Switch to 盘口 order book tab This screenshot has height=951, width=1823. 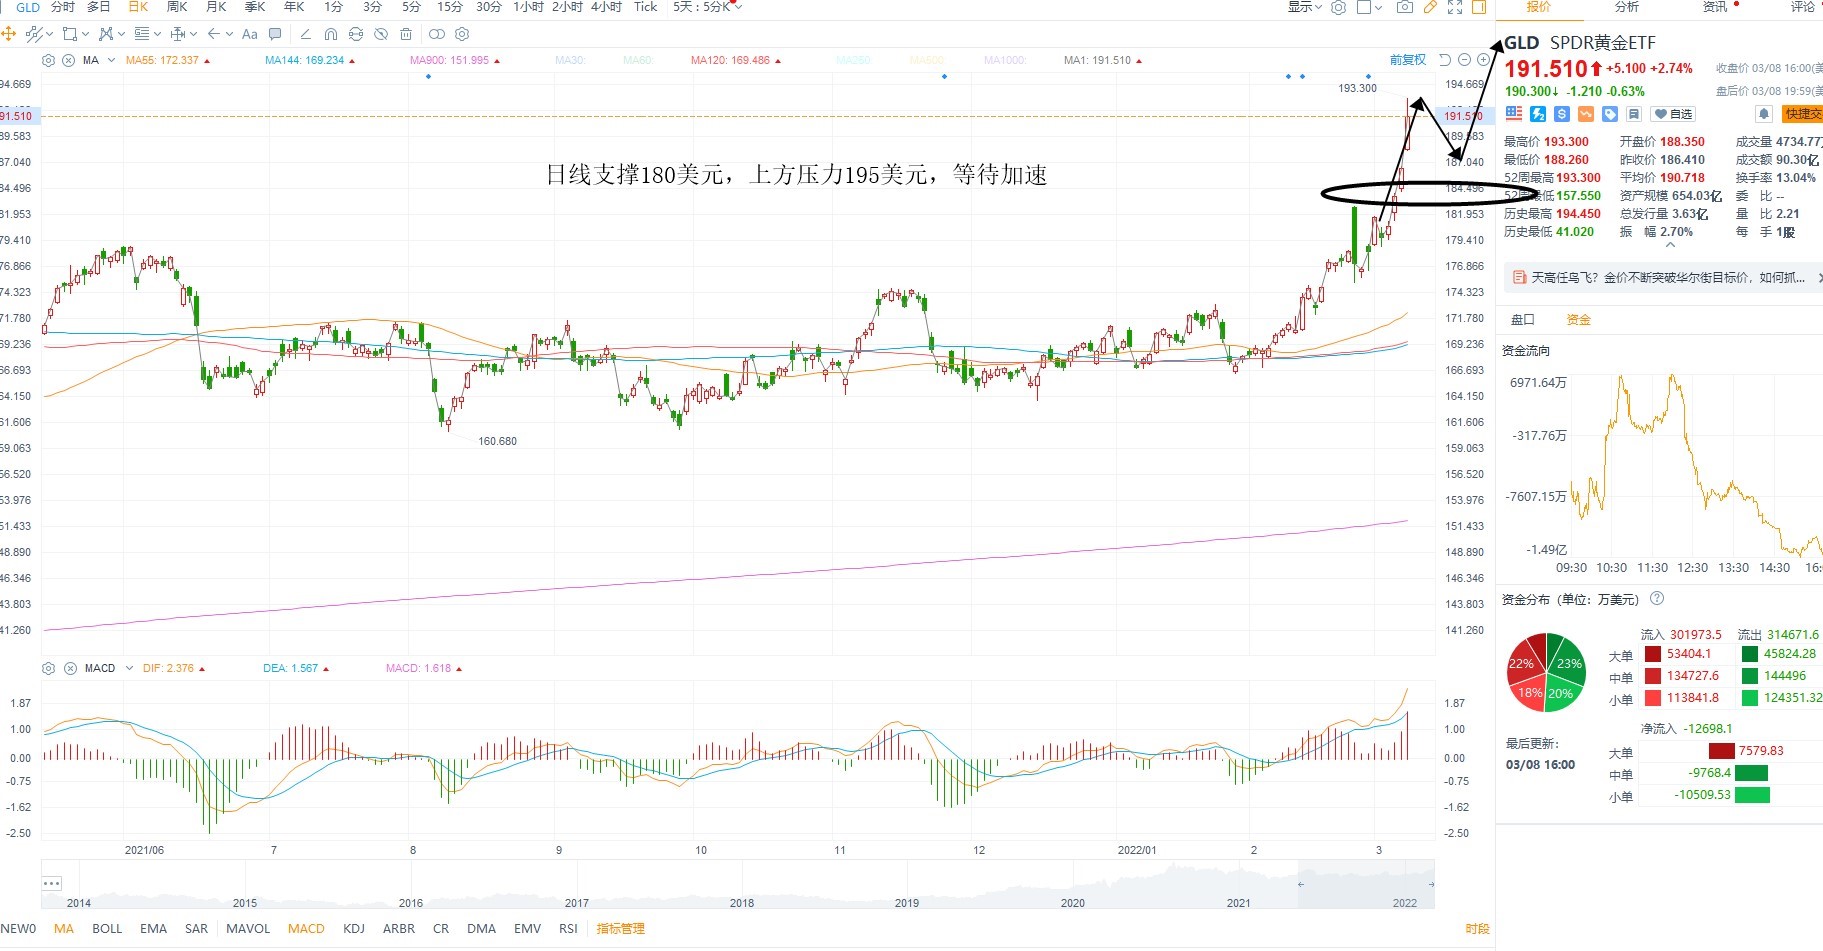pos(1522,320)
